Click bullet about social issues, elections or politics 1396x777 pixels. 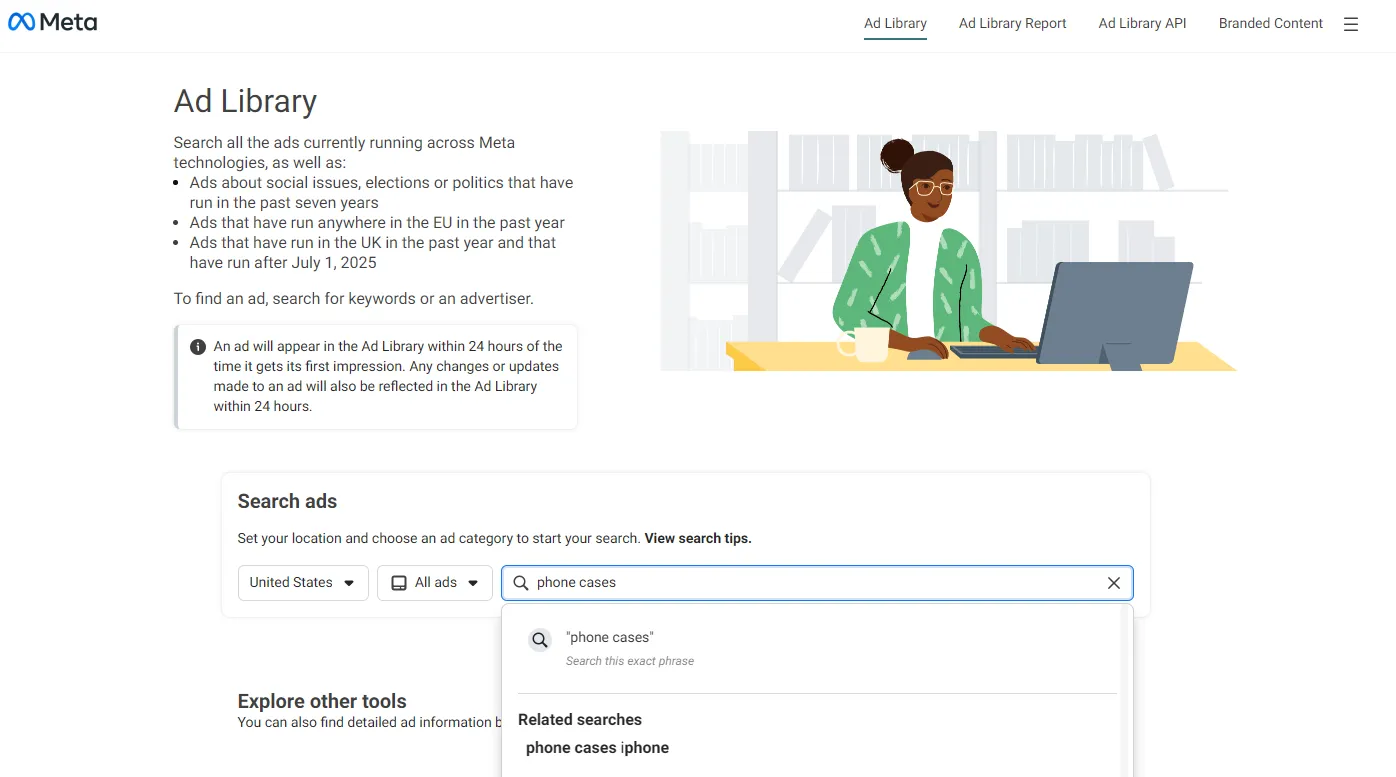[381, 193]
